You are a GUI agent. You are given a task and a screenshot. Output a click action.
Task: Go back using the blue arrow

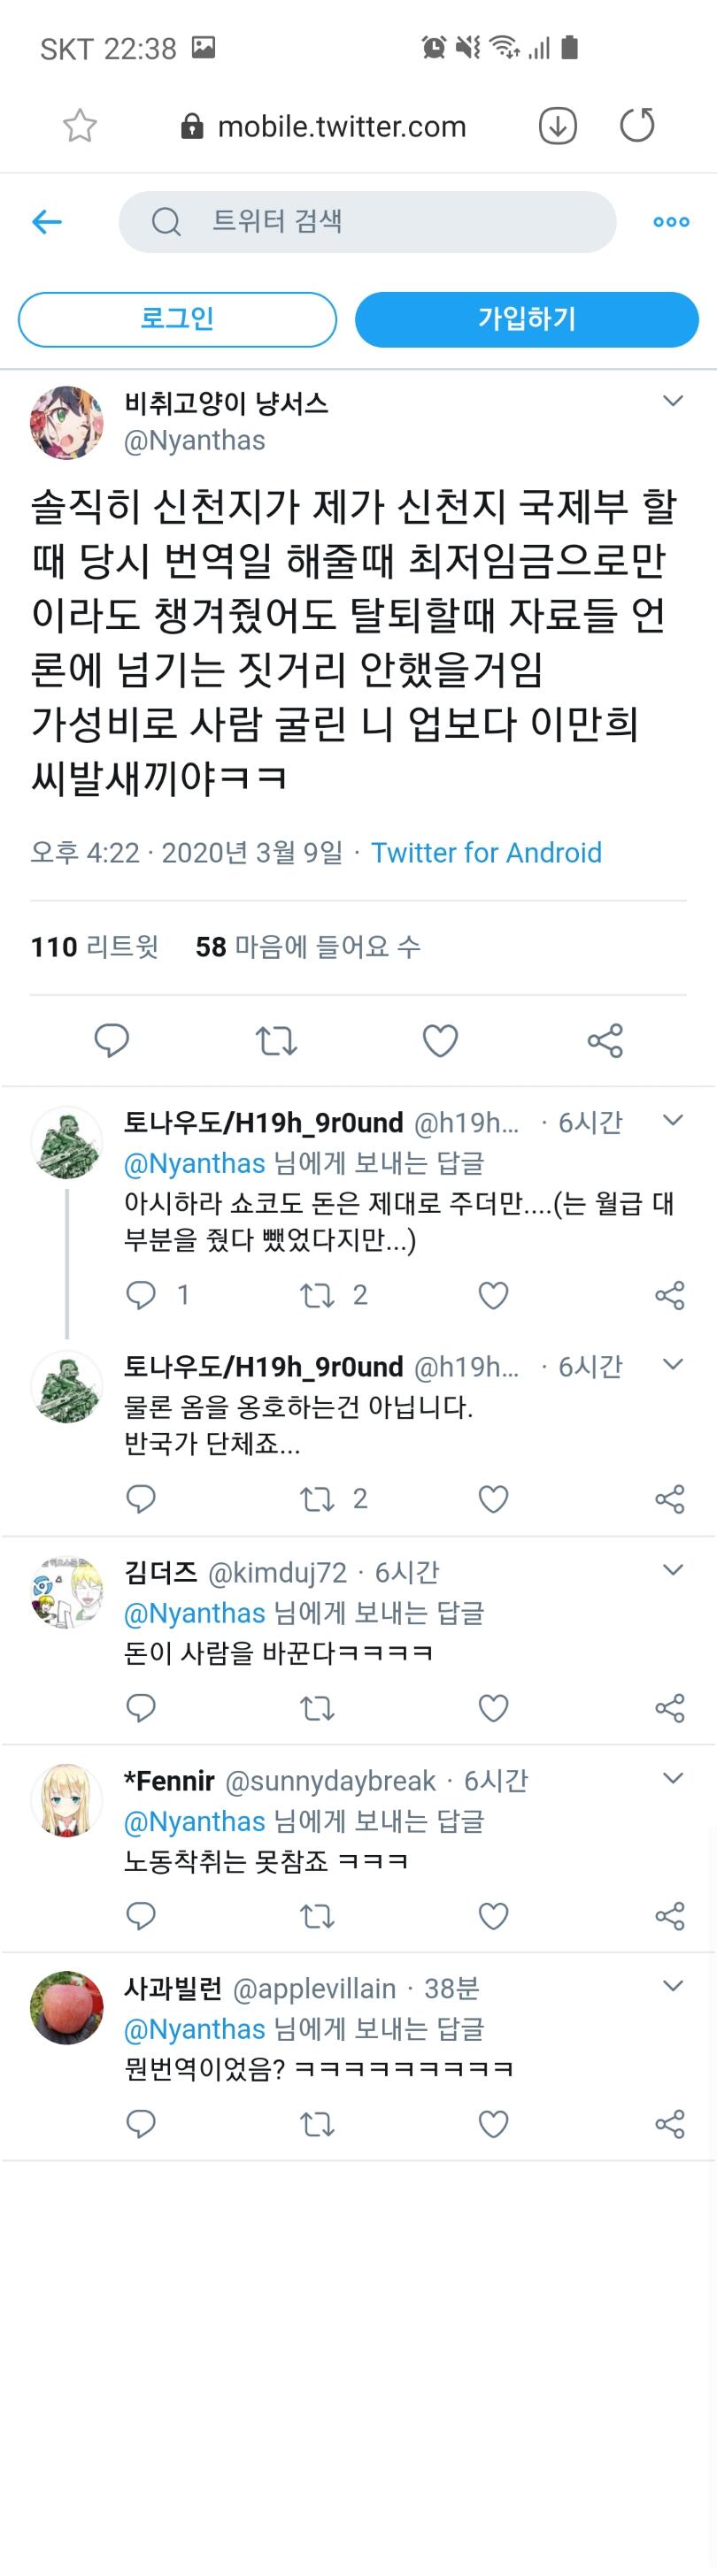pos(47,222)
